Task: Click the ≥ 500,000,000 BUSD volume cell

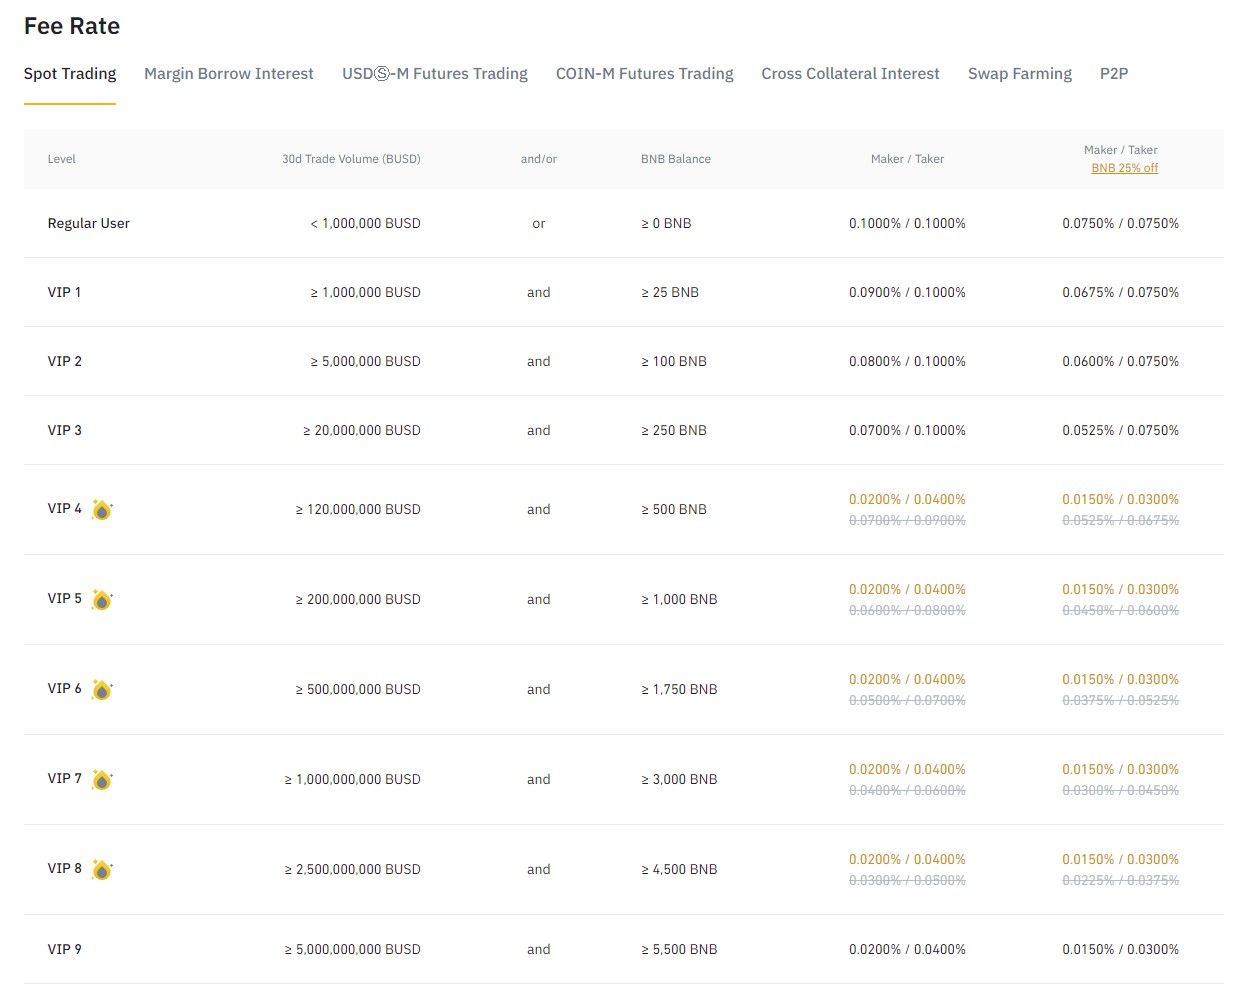Action: 358,690
